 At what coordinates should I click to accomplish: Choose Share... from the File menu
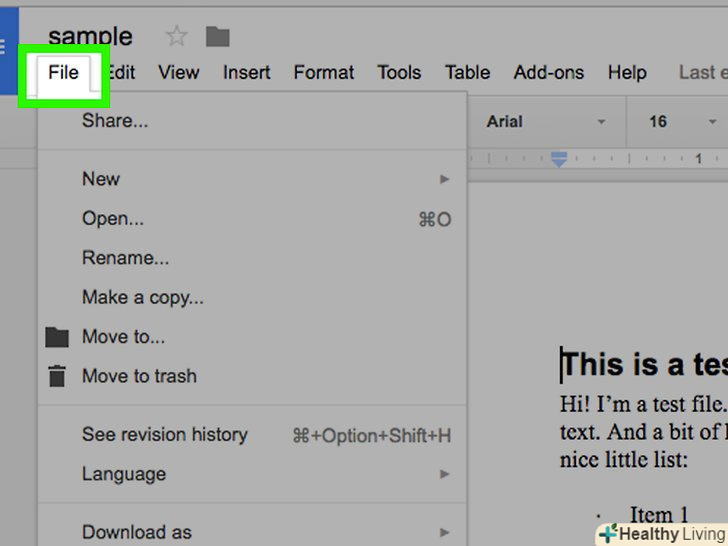pyautogui.click(x=252, y=121)
